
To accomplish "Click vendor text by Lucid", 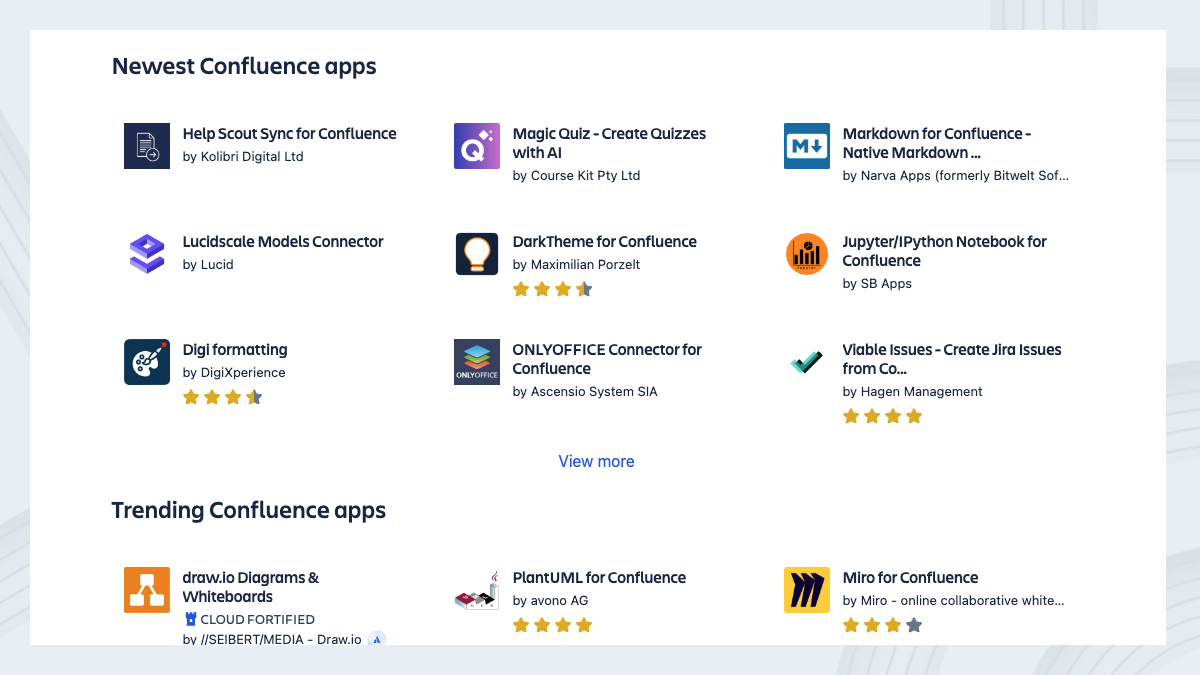I will (208, 265).
